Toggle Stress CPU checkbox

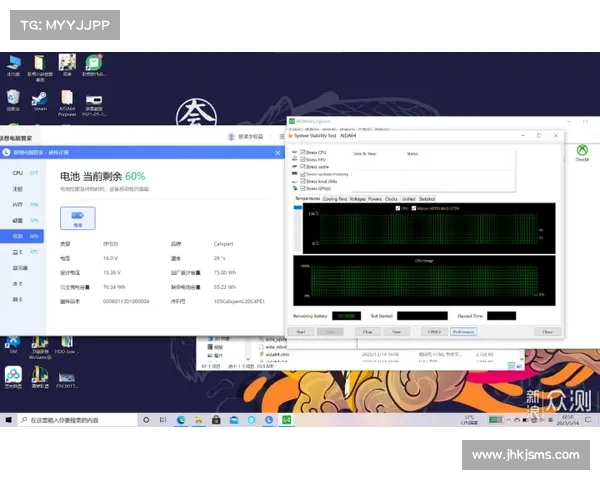coord(303,152)
